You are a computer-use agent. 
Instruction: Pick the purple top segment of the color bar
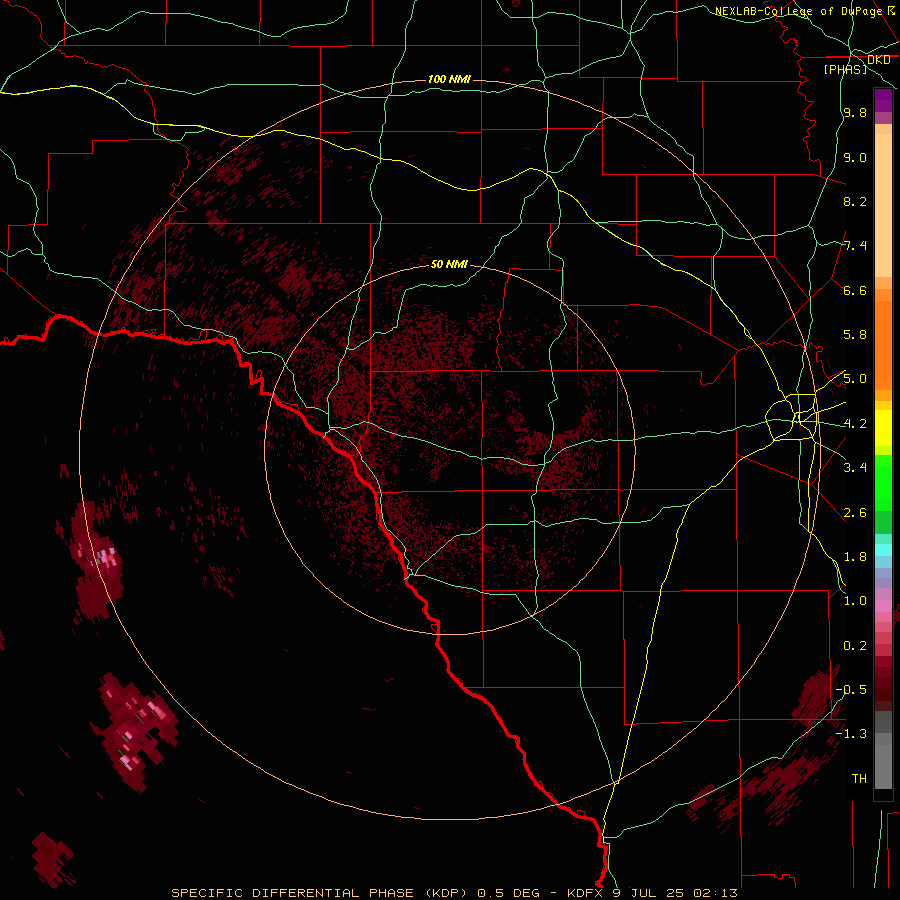pos(883,100)
